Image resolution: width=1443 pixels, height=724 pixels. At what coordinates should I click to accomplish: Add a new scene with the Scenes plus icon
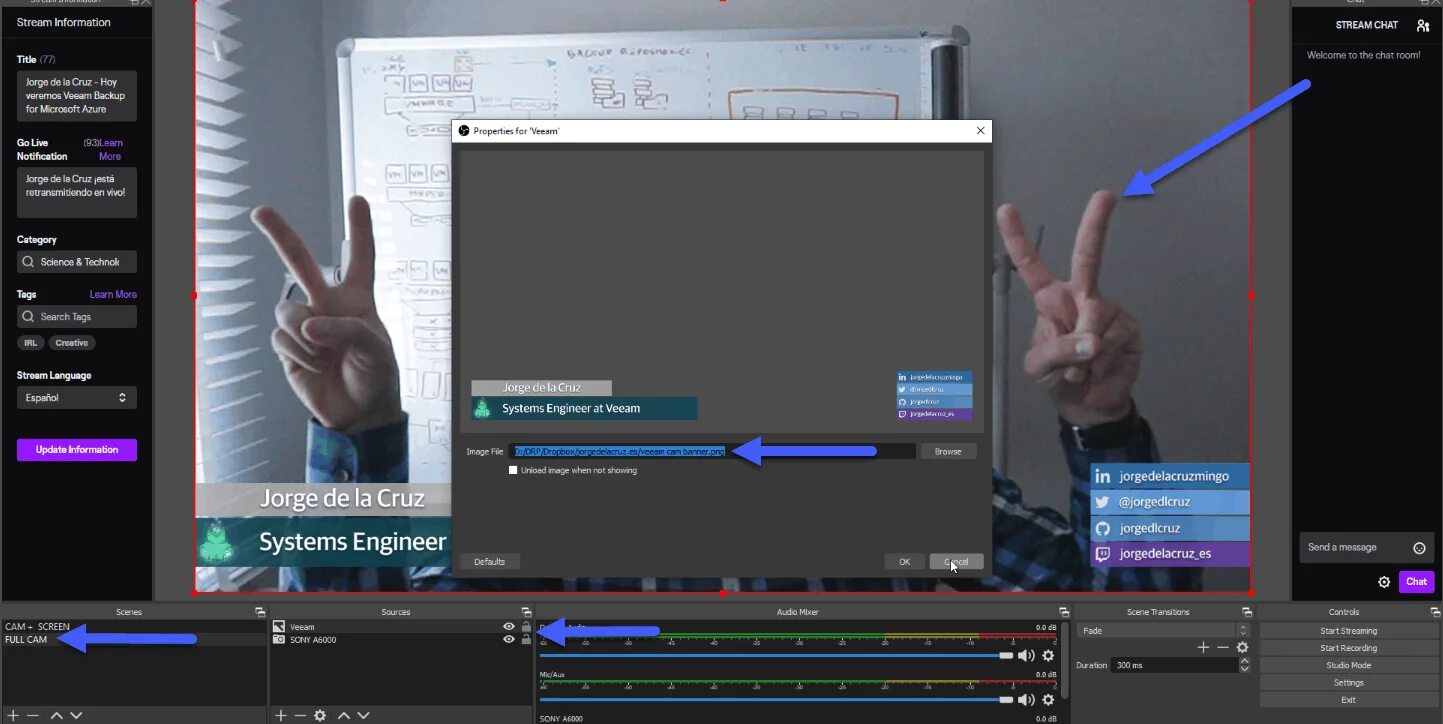14,715
